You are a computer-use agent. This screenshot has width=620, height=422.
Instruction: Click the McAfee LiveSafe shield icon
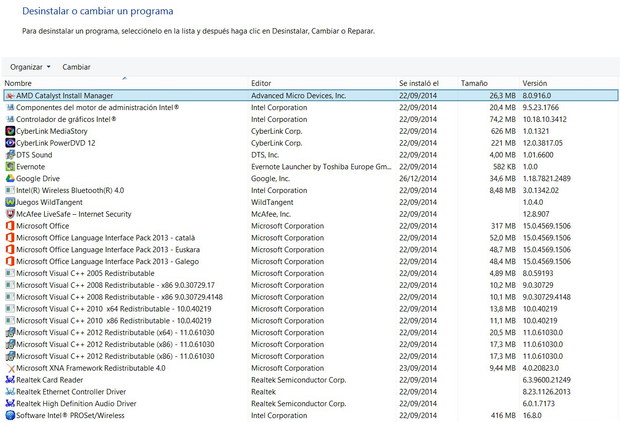(10, 214)
